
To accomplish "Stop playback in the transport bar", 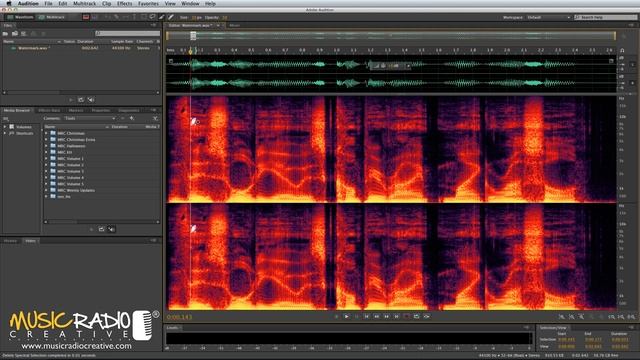I will click(x=336, y=316).
